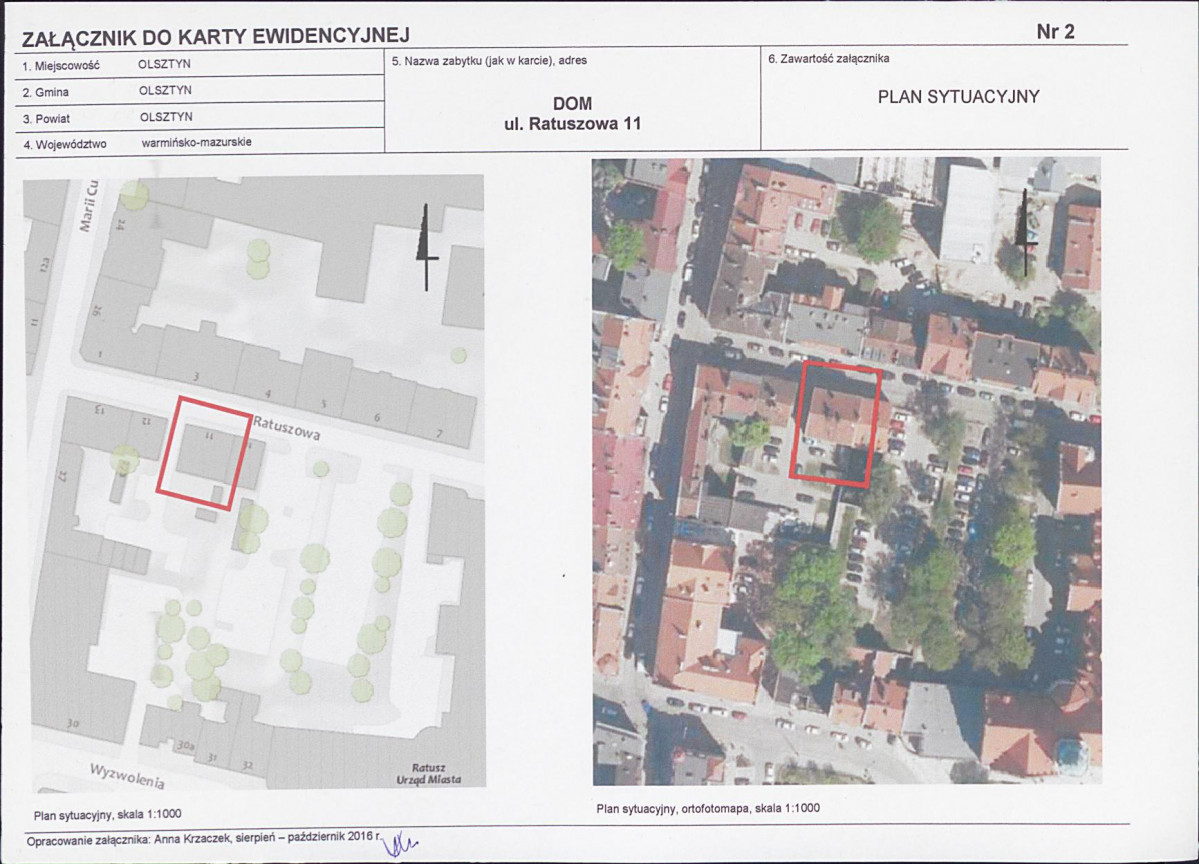
Task: Click the large white-roofed building in the orthophoto
Action: (968, 213)
